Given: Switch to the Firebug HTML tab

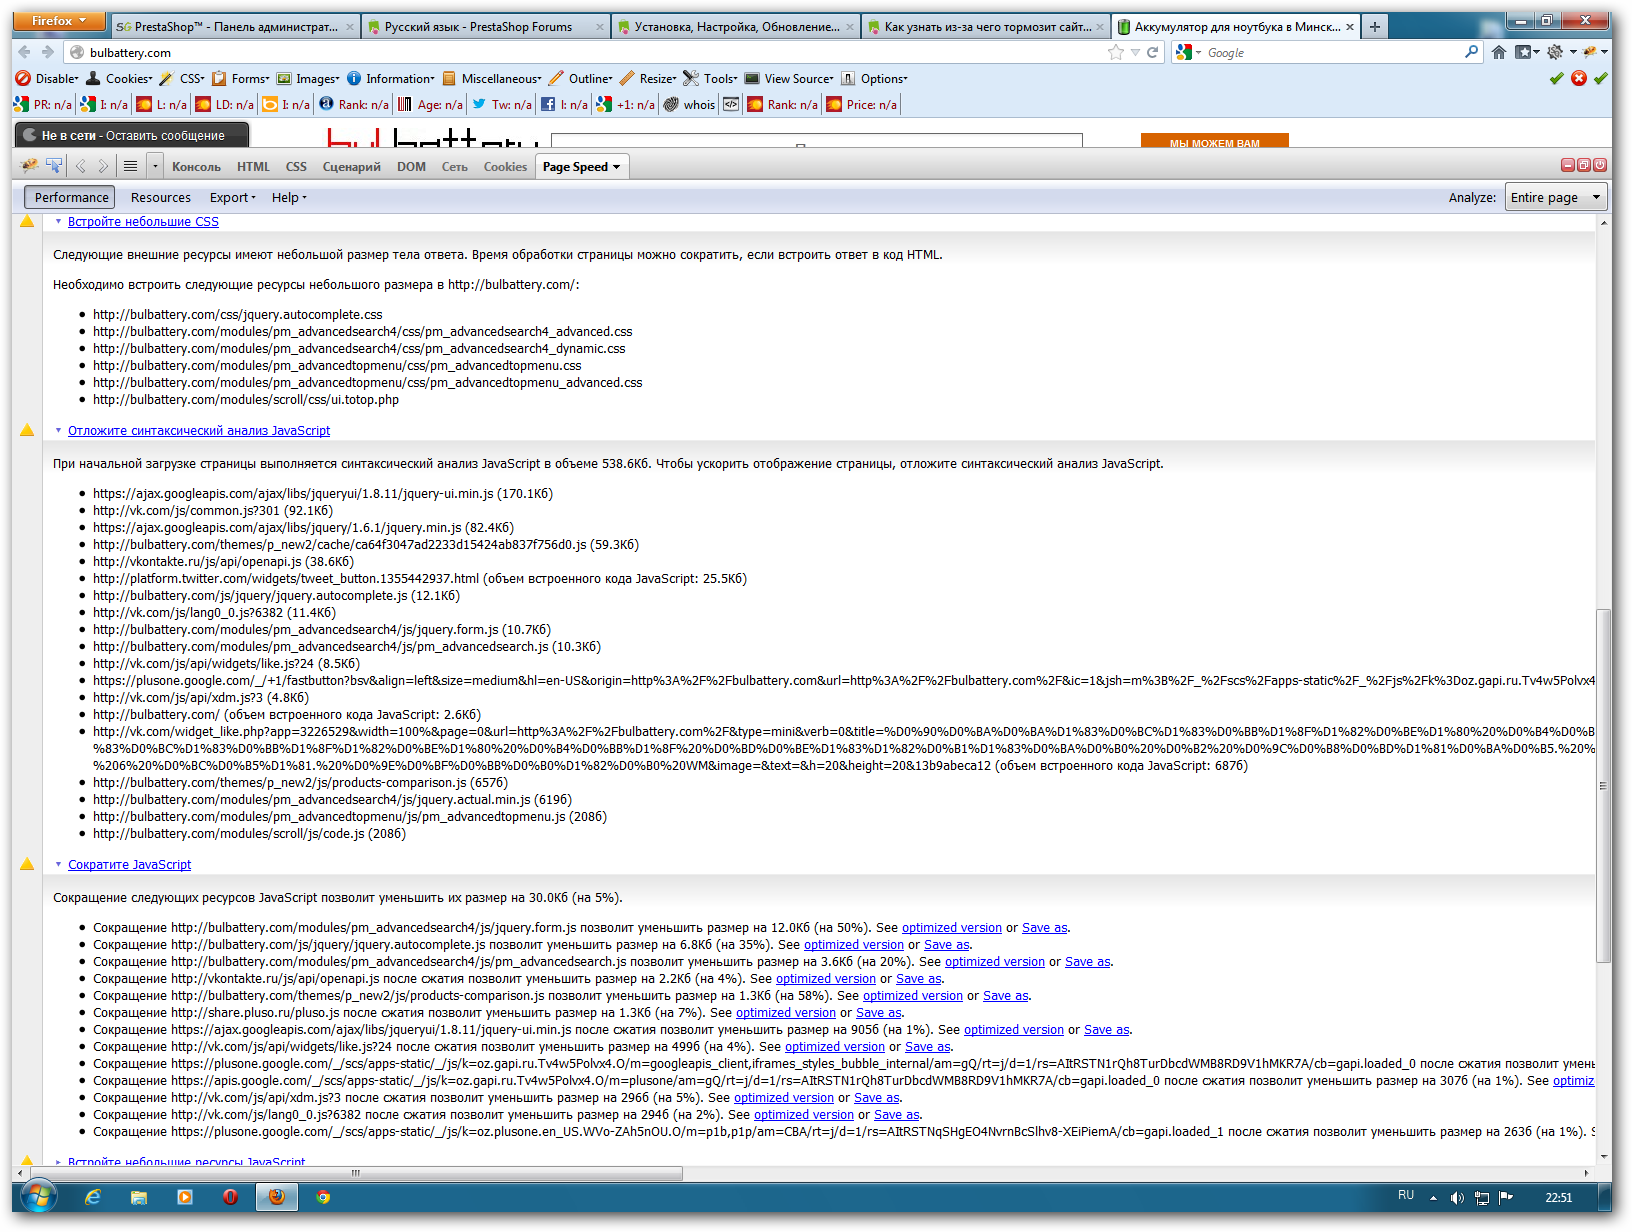Looking at the screenshot, I should point(253,167).
